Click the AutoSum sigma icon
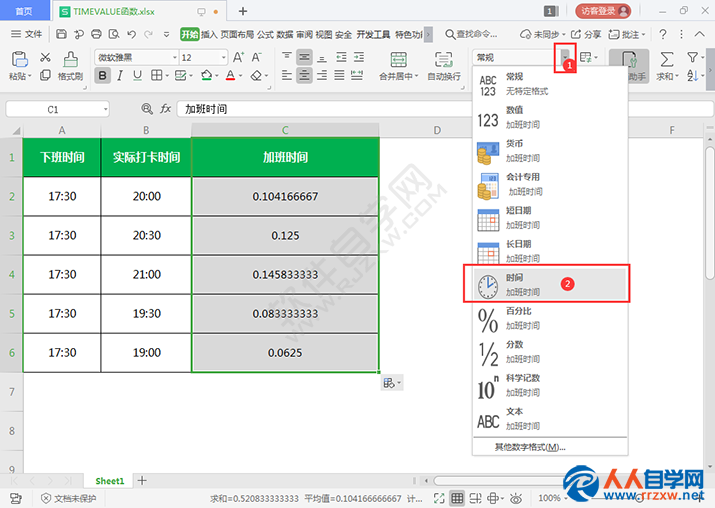715x508 pixels. 667,59
